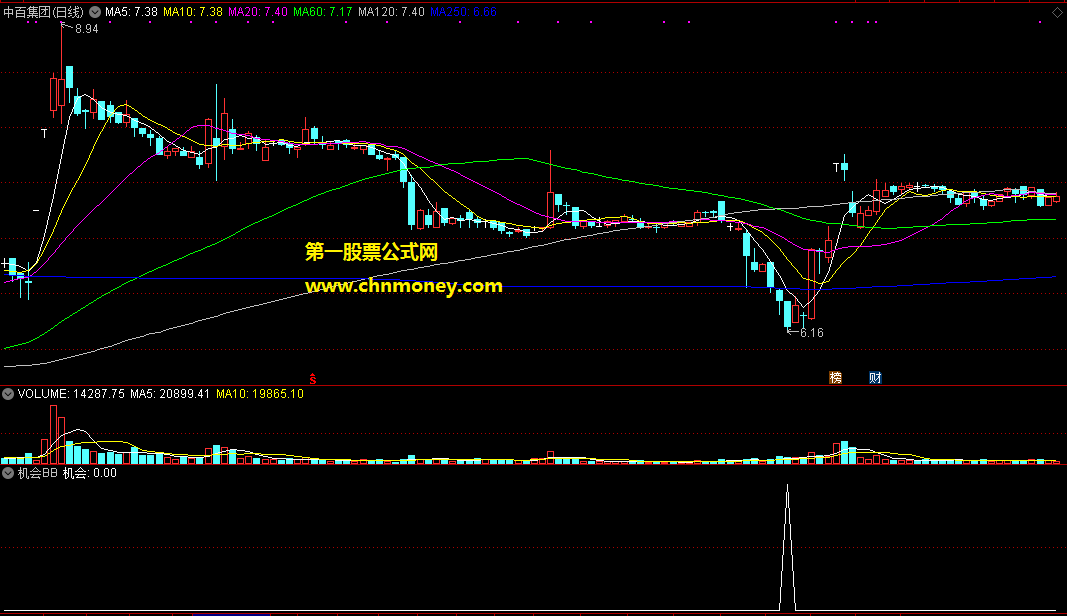Click the VOLUME: 14287.75 label
This screenshot has height=616, width=1067.
pyautogui.click(x=71, y=394)
